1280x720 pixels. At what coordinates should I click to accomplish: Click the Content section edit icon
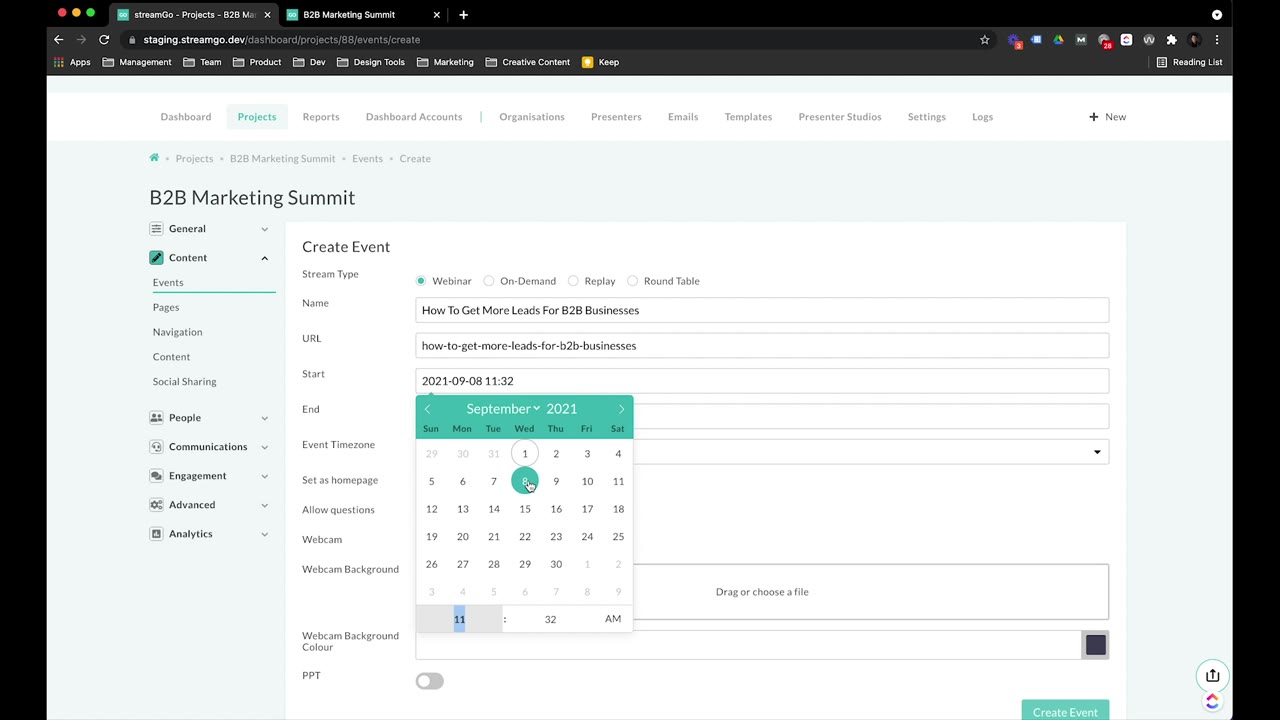coord(156,258)
